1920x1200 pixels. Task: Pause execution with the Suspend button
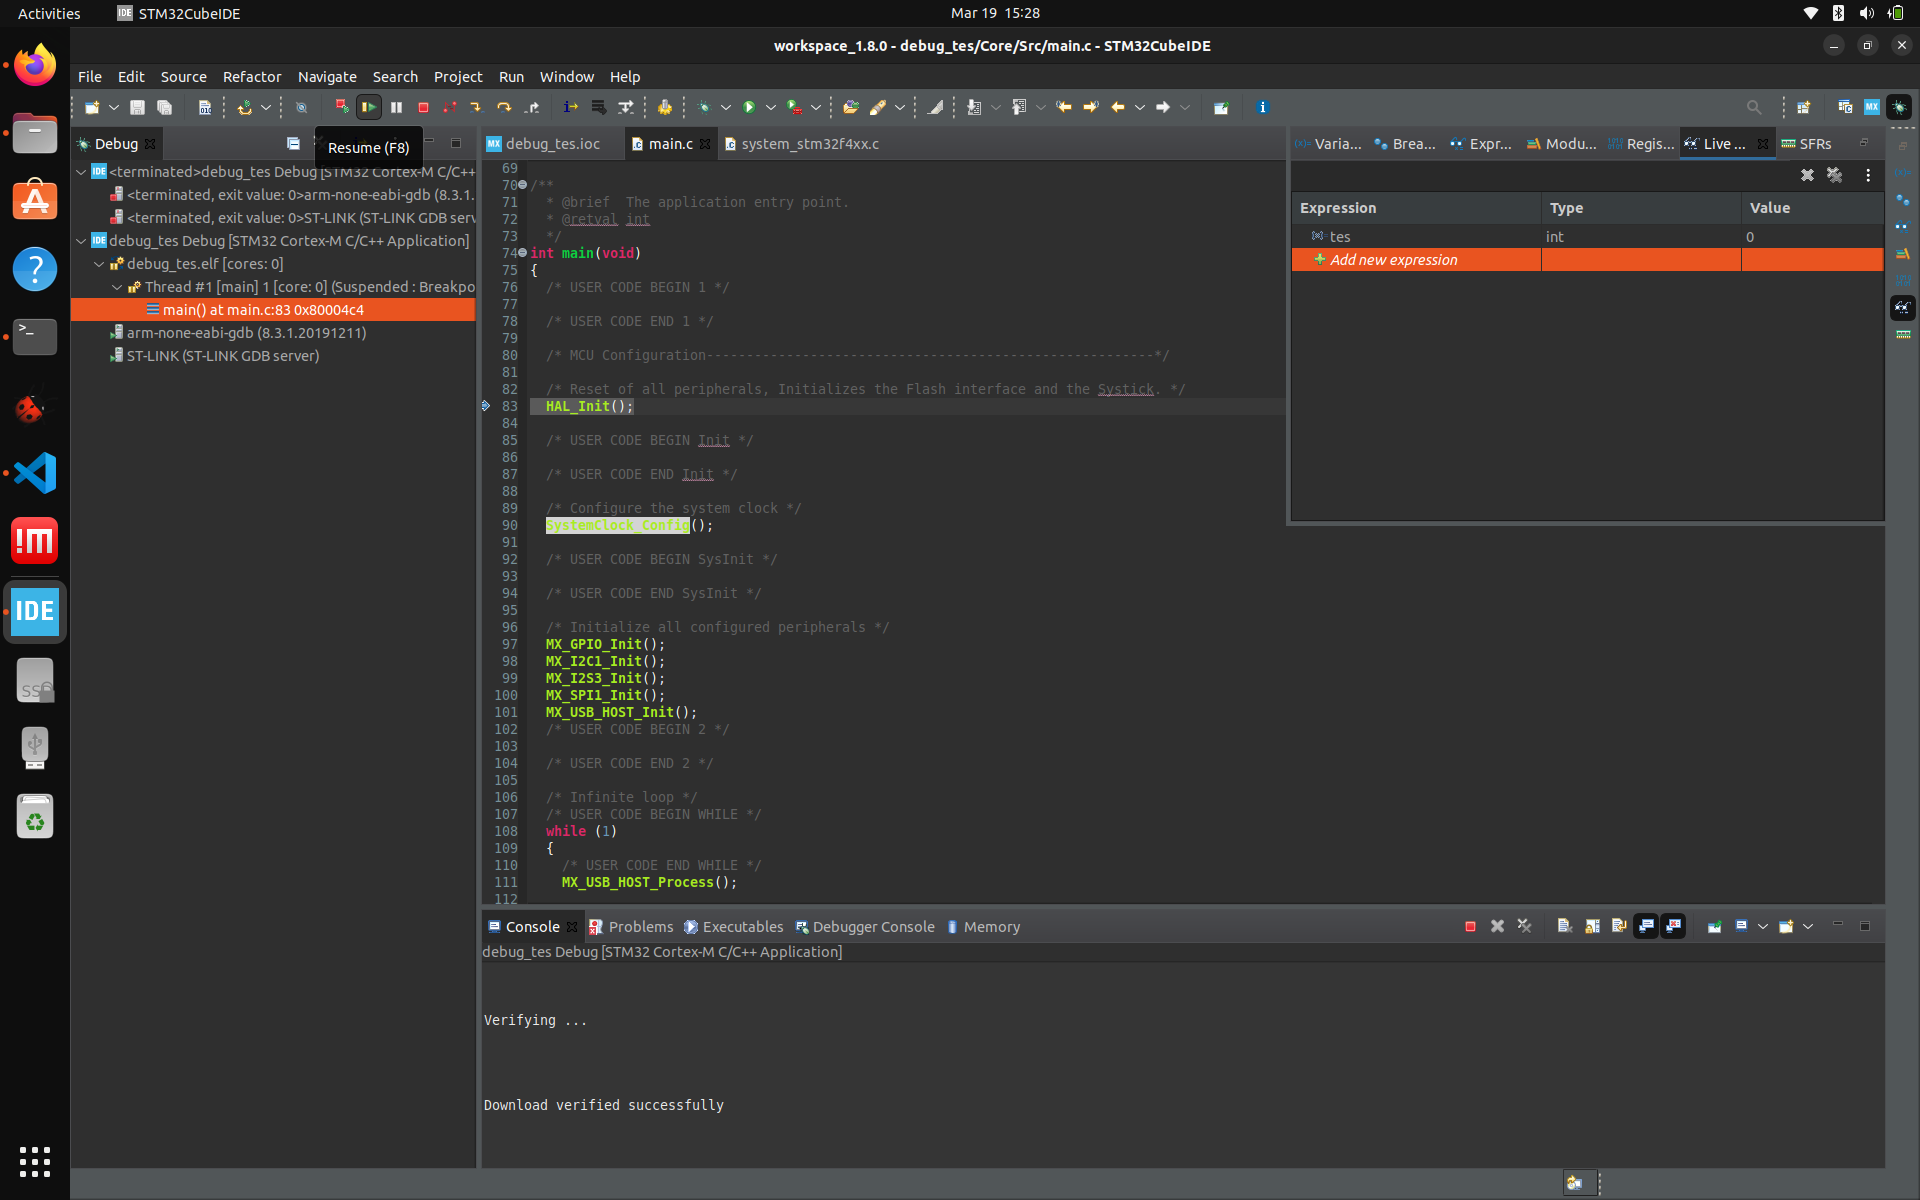coord(396,107)
